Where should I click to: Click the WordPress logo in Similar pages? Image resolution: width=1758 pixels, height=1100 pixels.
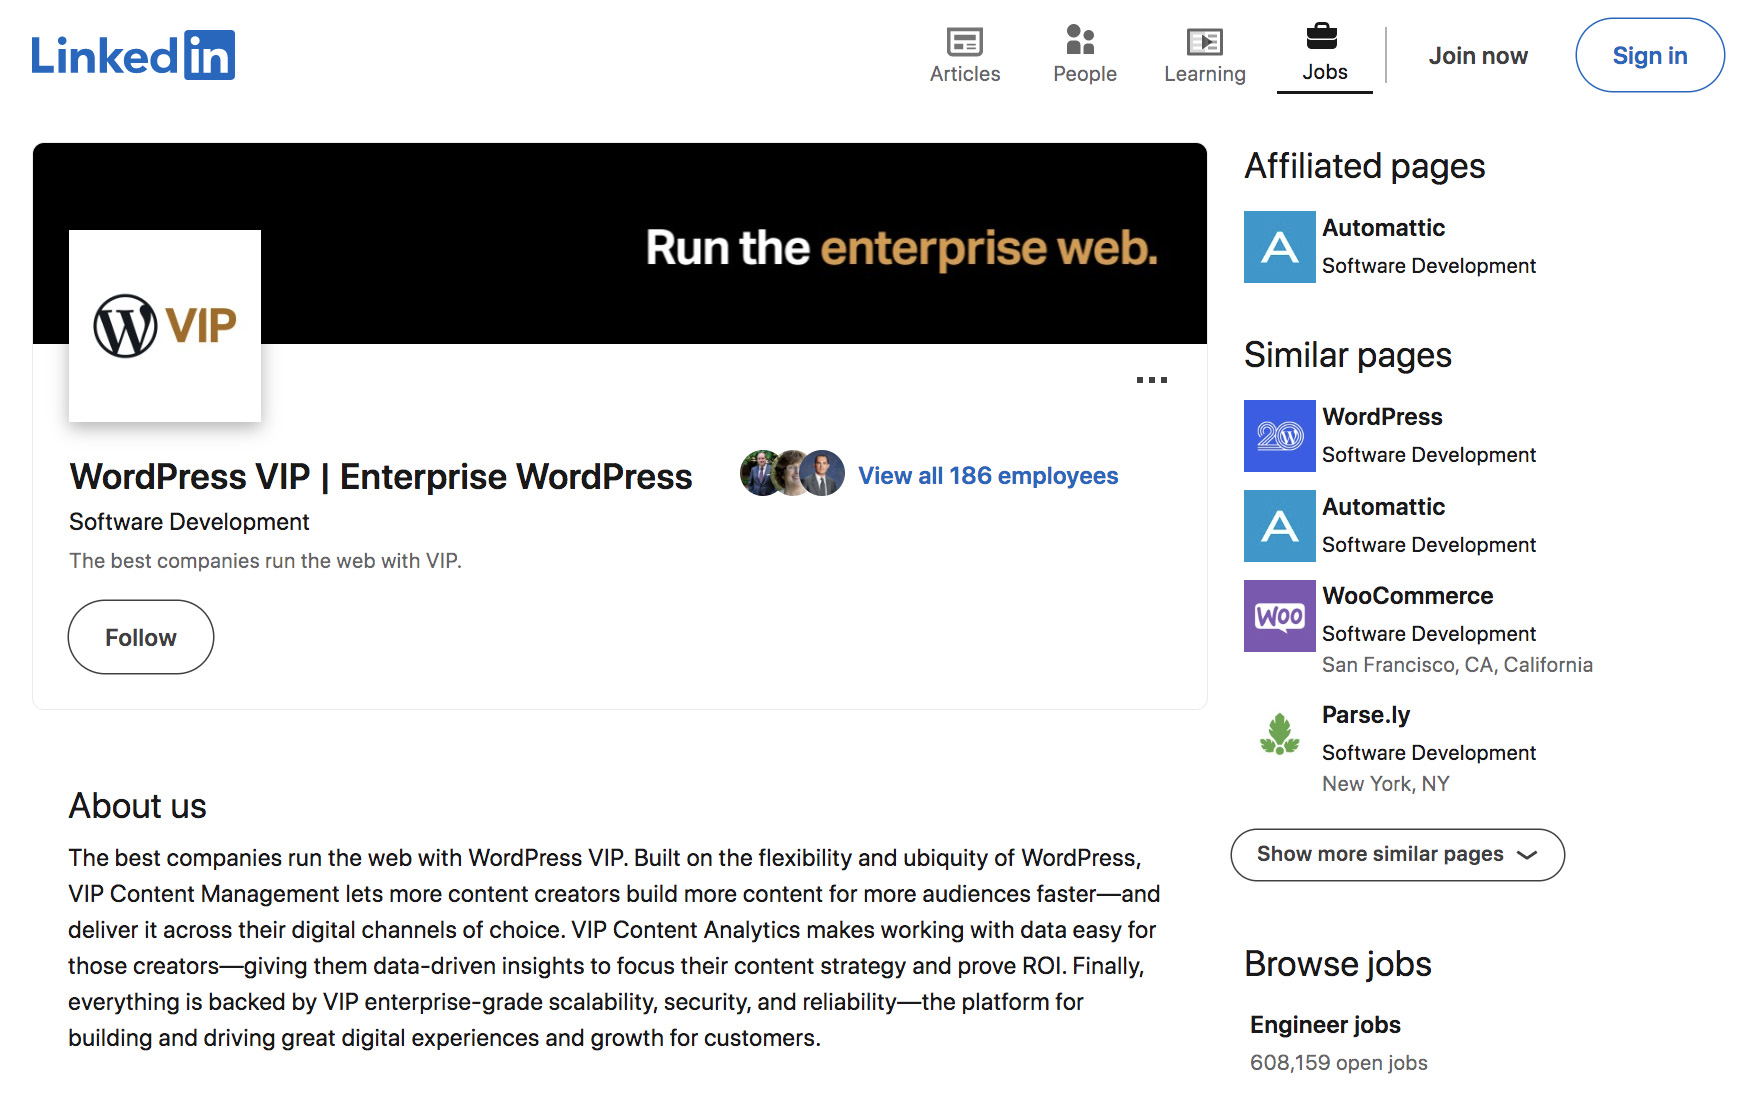click(x=1279, y=436)
